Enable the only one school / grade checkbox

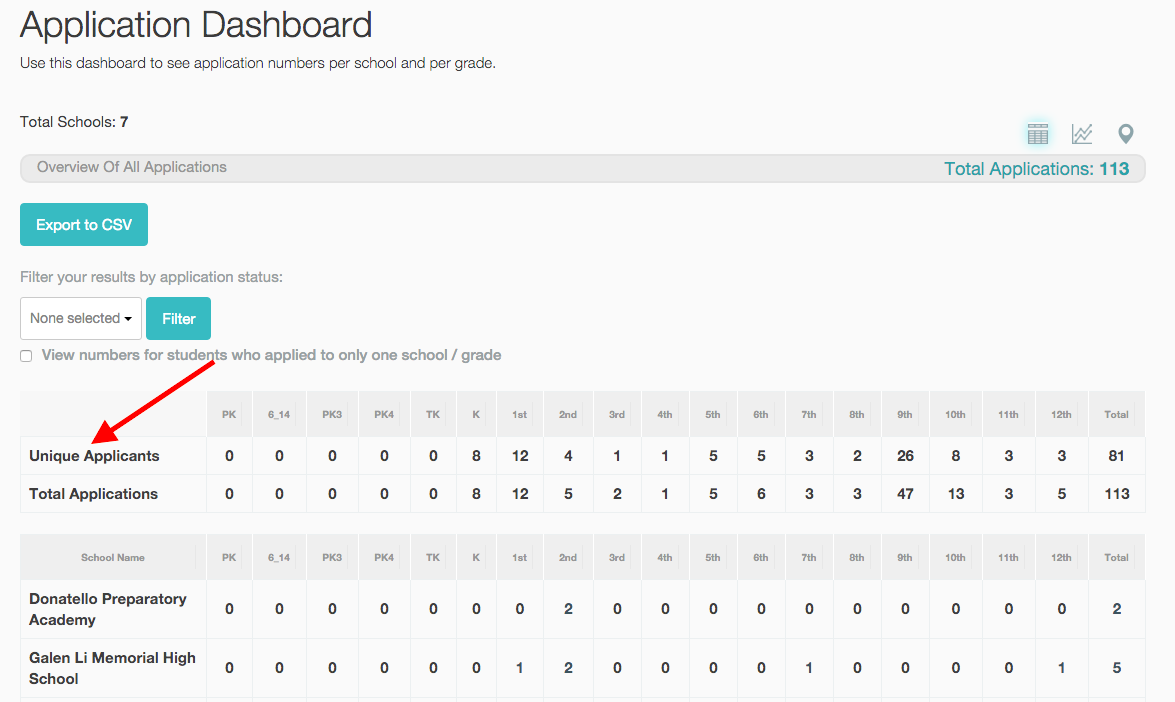click(26, 356)
